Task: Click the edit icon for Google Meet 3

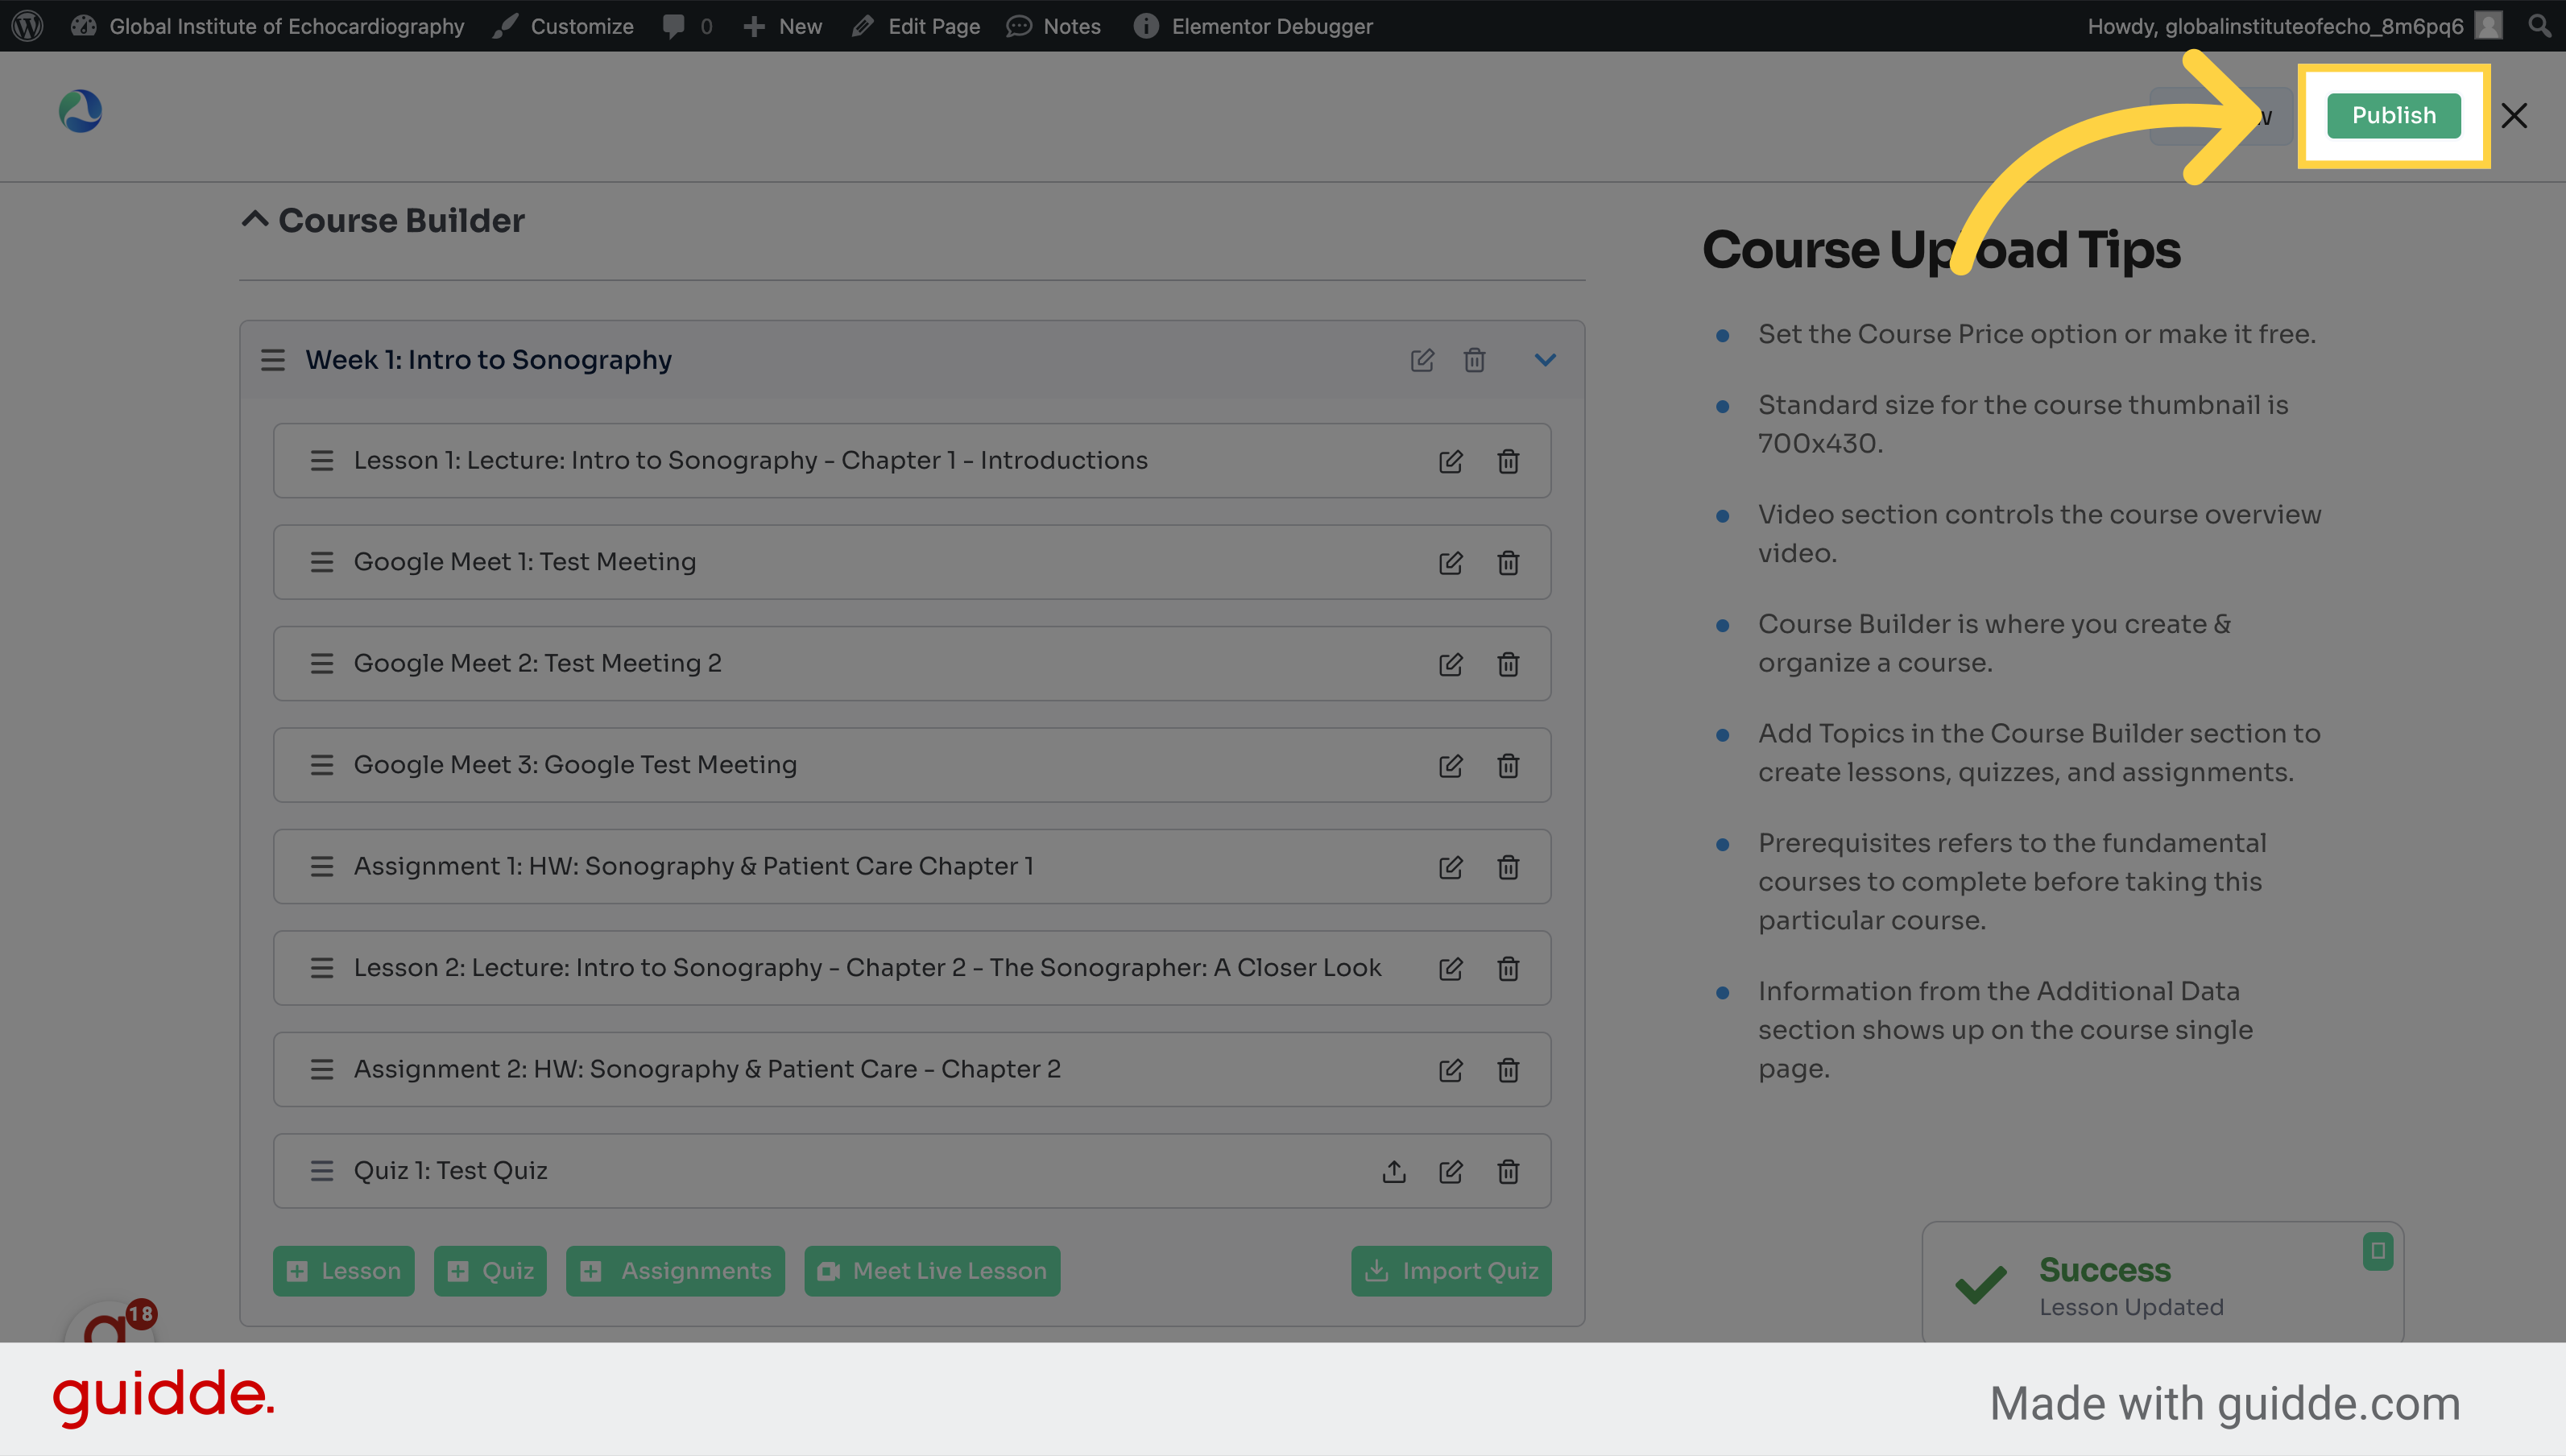Action: 1451,763
